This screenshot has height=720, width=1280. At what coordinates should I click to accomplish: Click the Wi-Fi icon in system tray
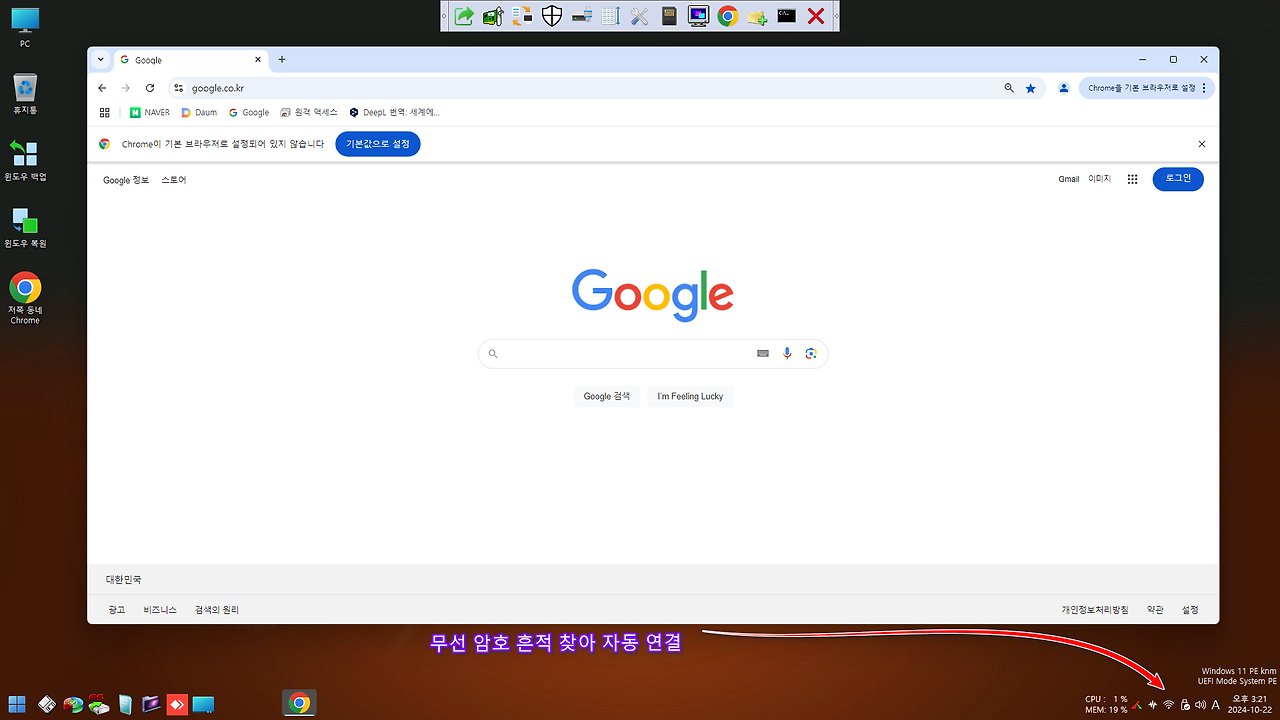(x=1168, y=704)
